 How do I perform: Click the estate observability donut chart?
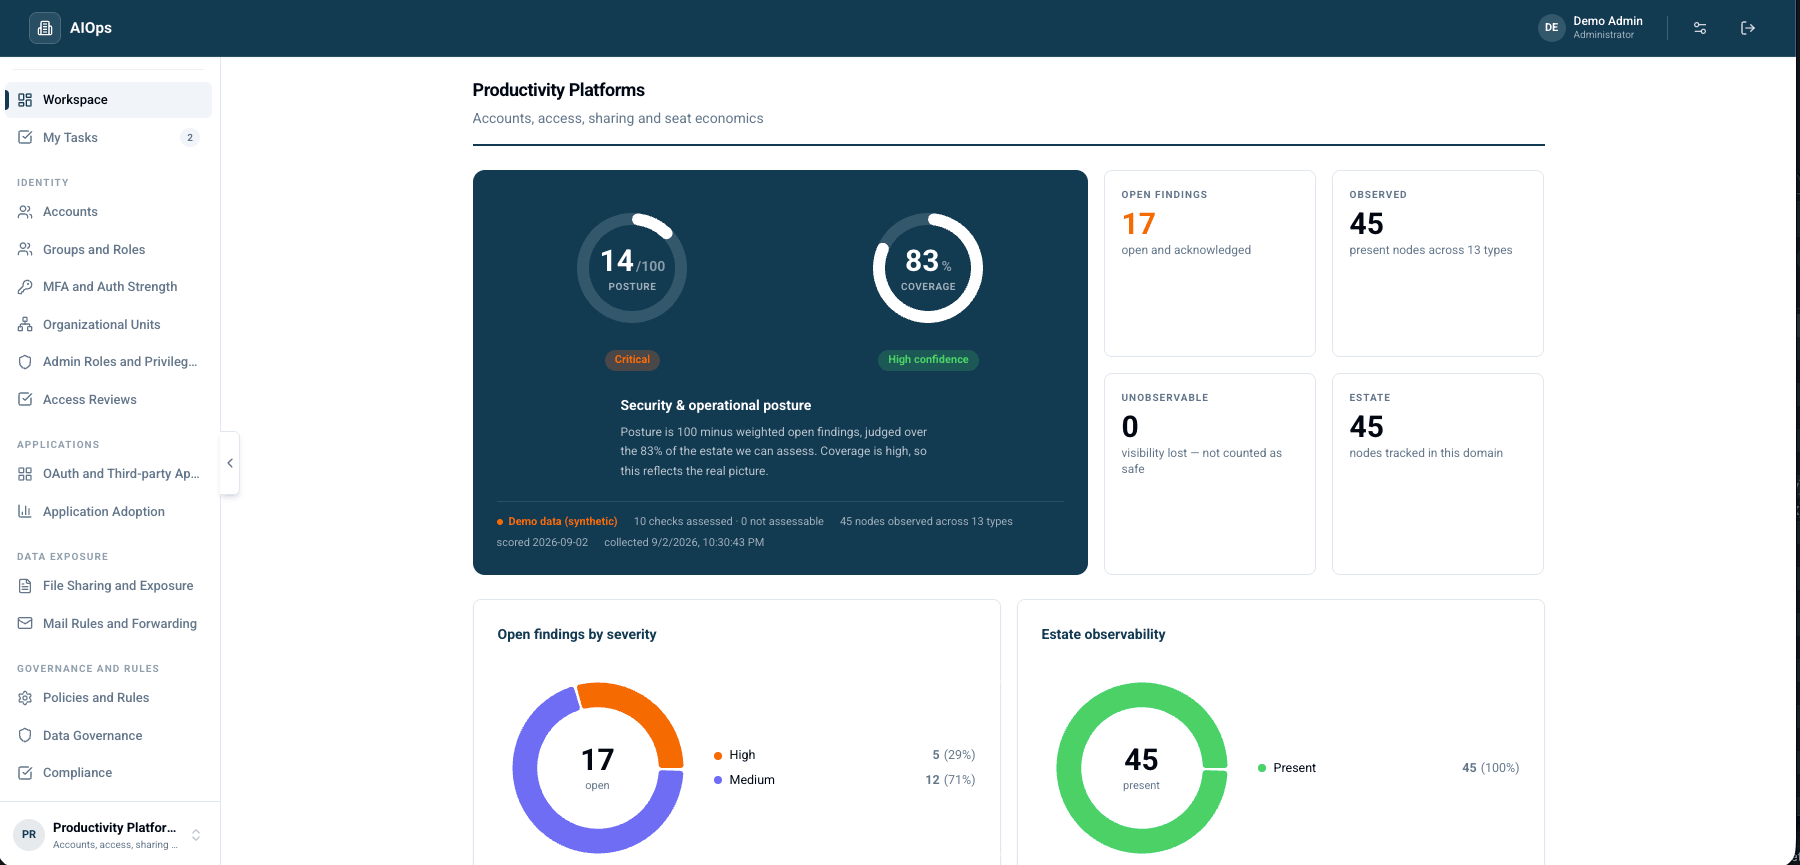(1142, 768)
